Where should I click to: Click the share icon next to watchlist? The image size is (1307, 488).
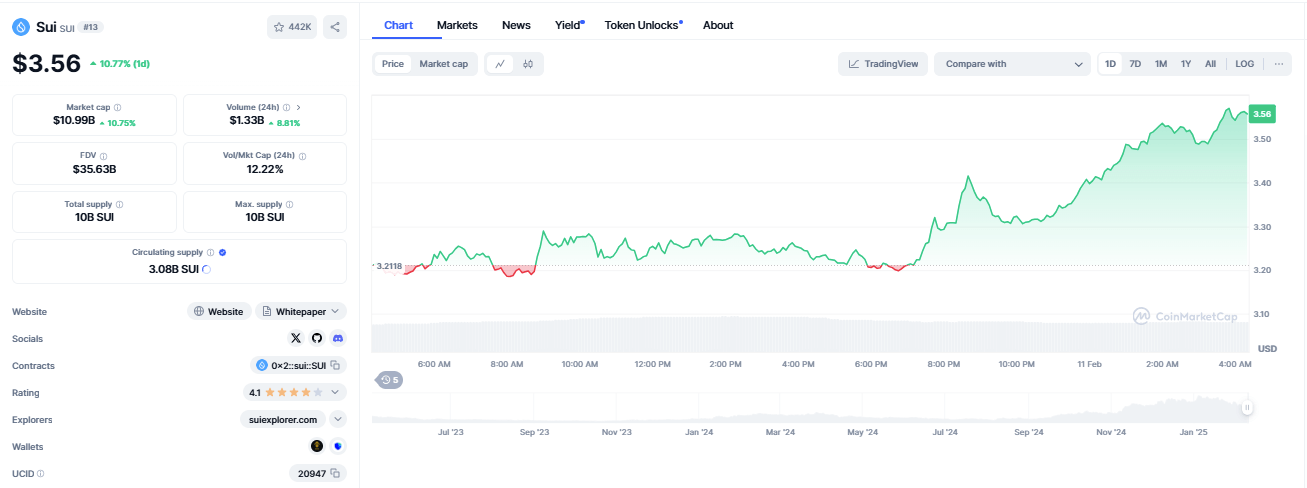click(x=335, y=28)
